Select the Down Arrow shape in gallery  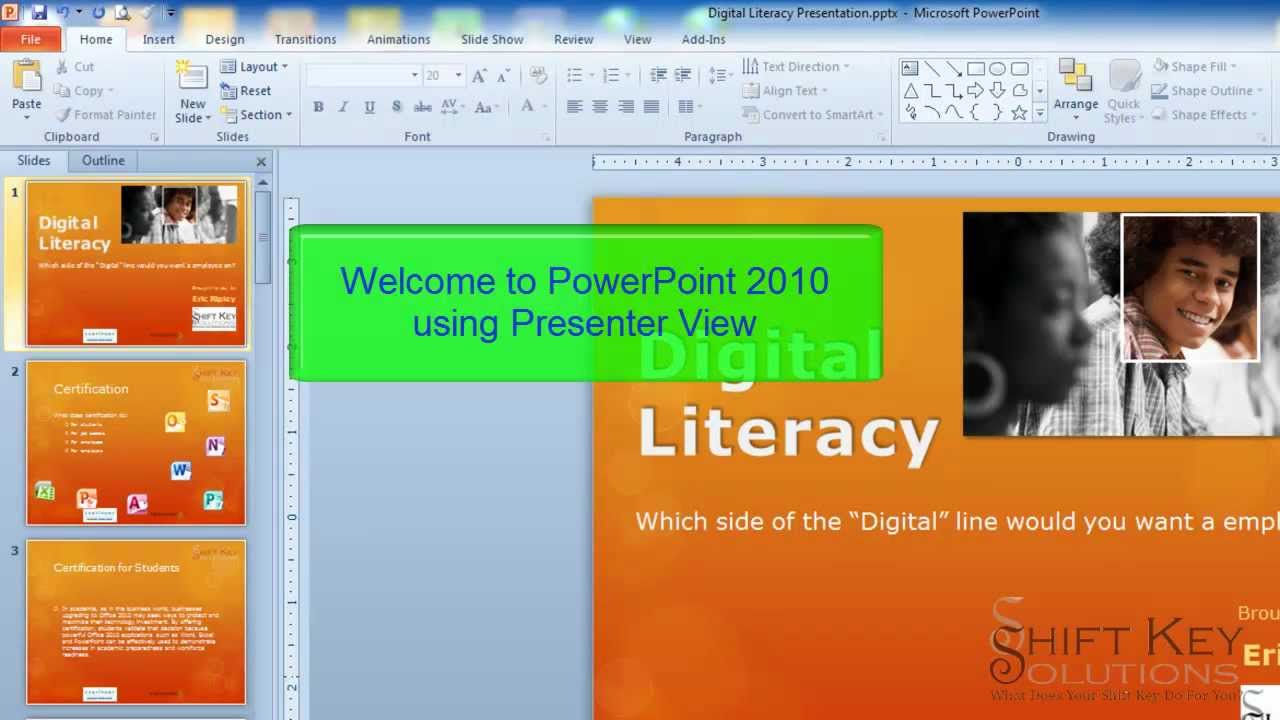(998, 91)
